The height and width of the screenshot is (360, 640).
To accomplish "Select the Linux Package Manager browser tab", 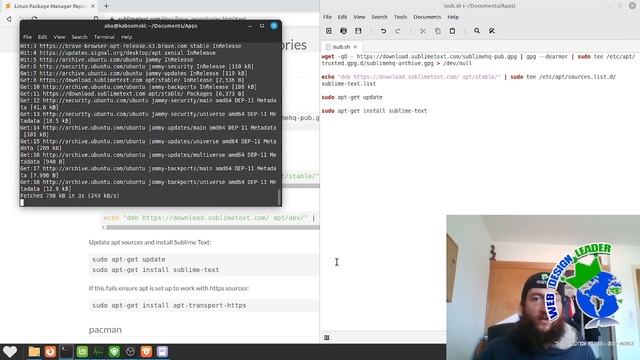I will pyautogui.click(x=49, y=6).
